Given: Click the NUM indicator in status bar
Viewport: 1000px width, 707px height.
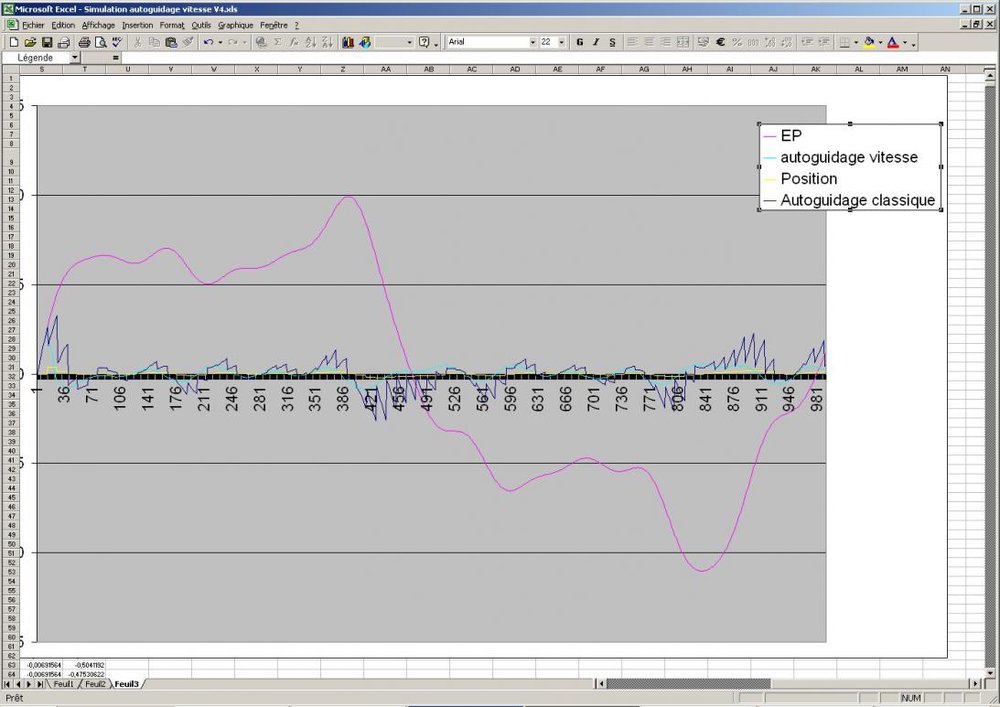Looking at the screenshot, I should point(911,698).
